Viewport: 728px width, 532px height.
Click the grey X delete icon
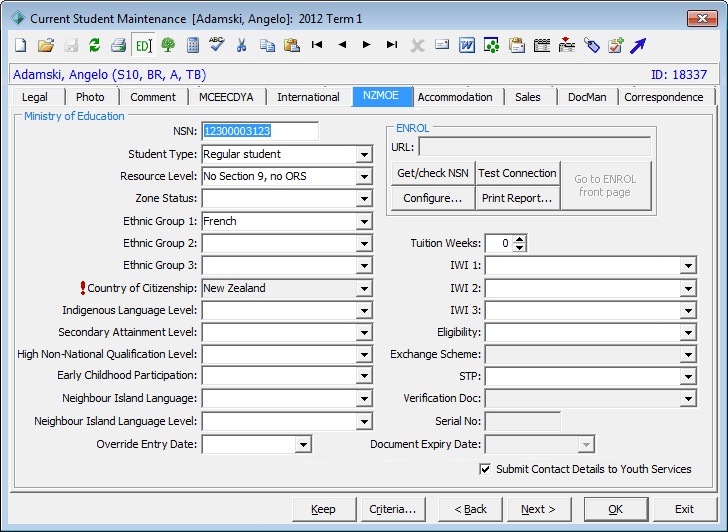417,45
